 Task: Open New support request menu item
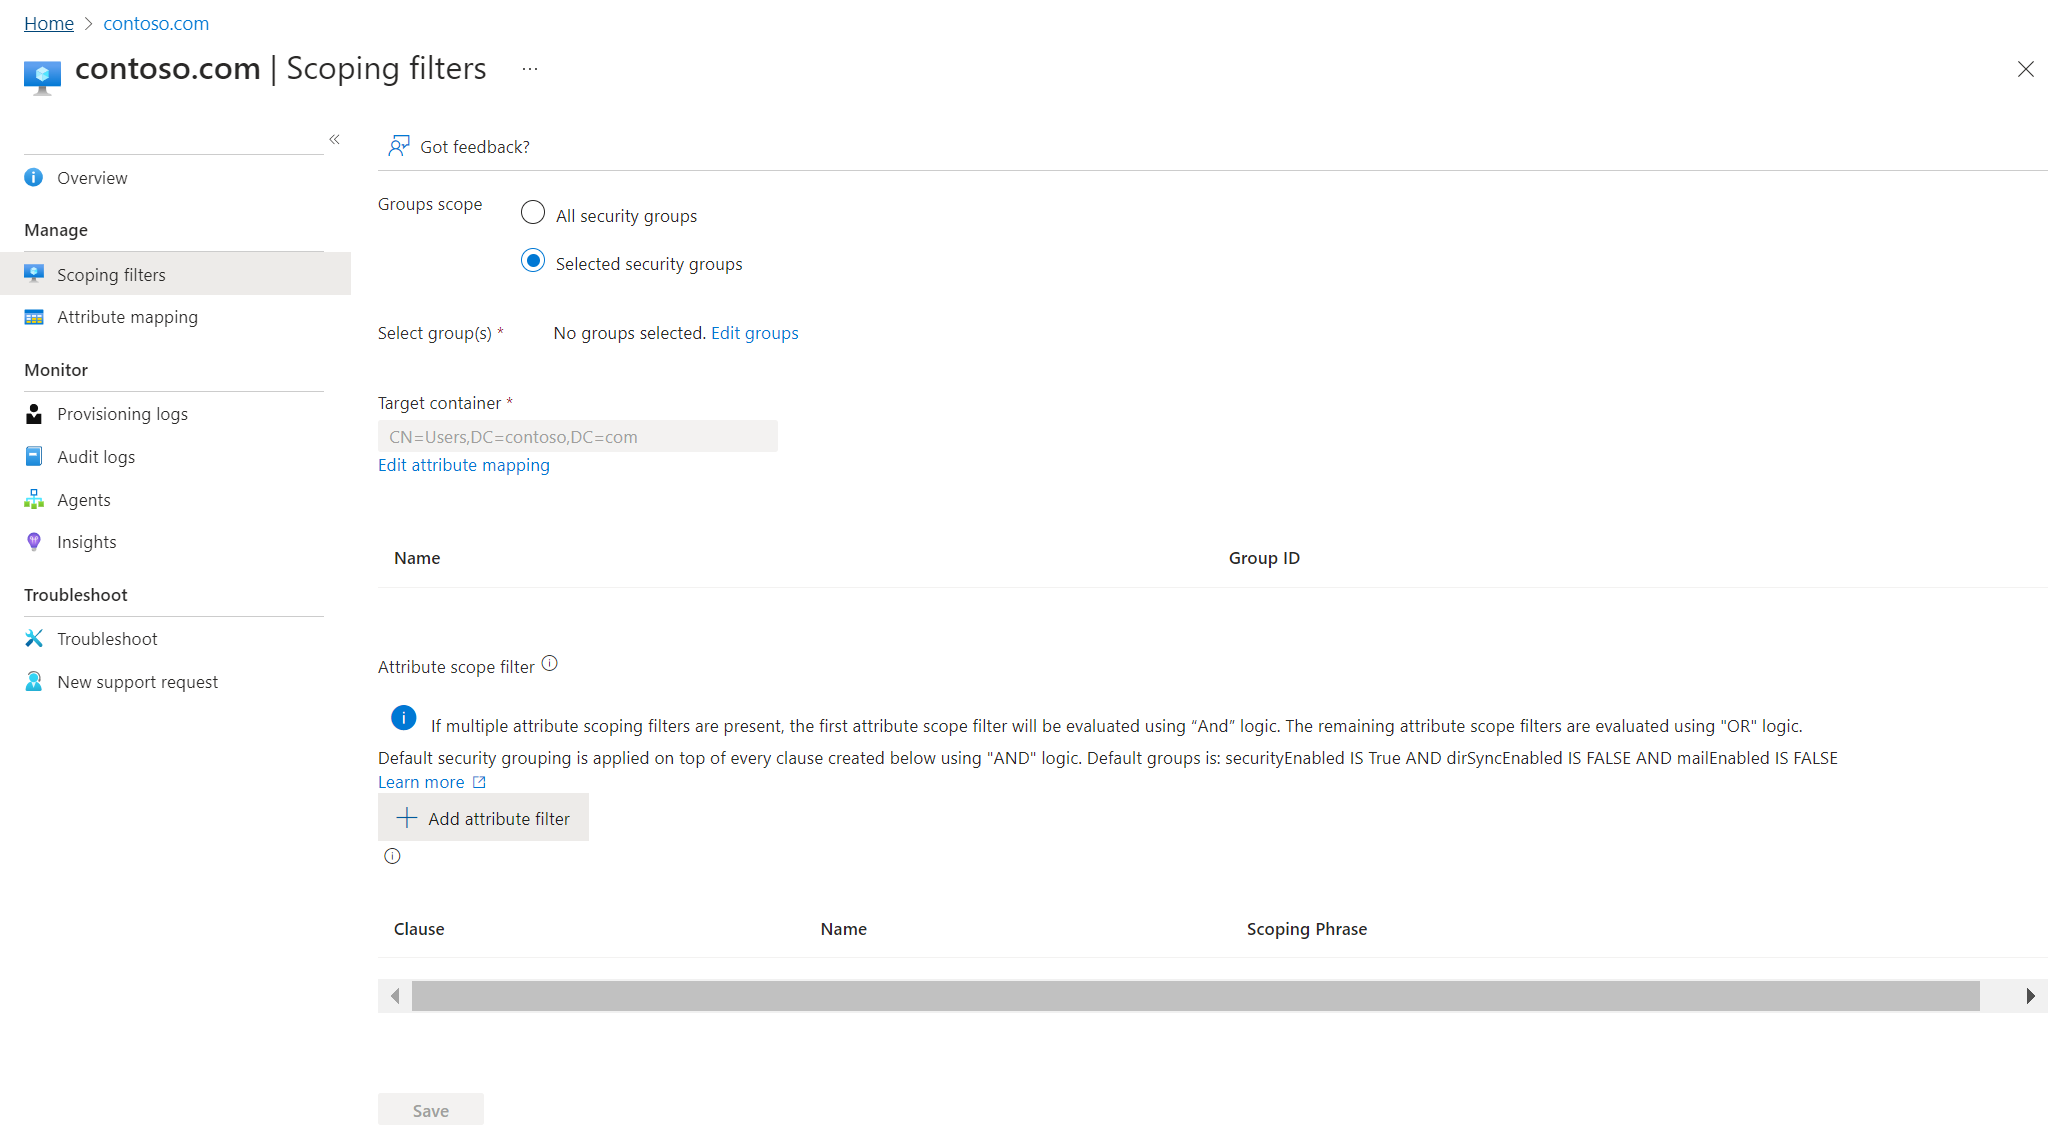pos(137,682)
